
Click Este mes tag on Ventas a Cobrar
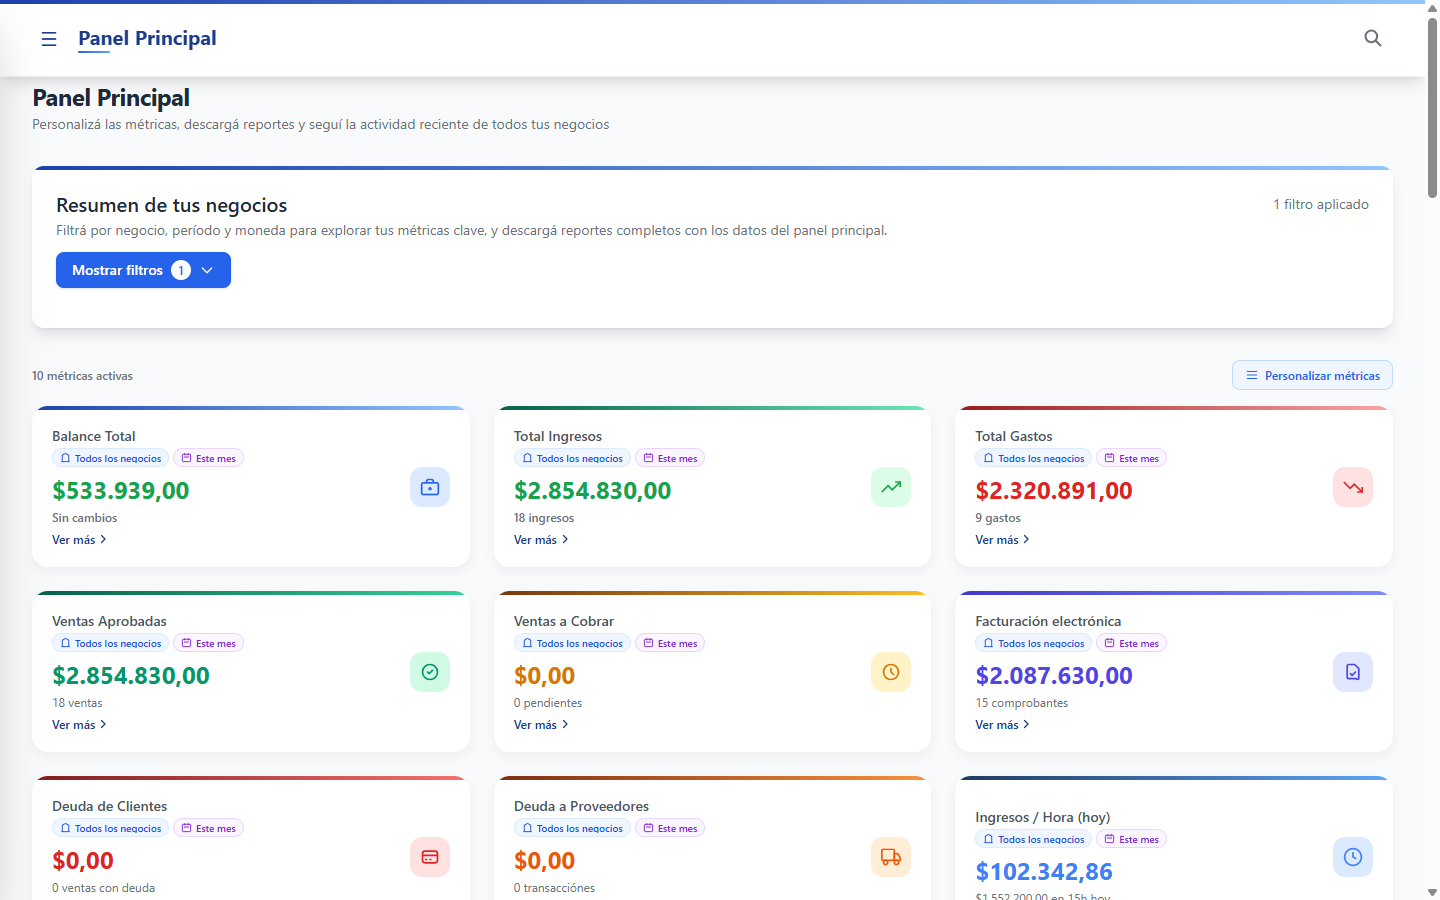(x=670, y=643)
